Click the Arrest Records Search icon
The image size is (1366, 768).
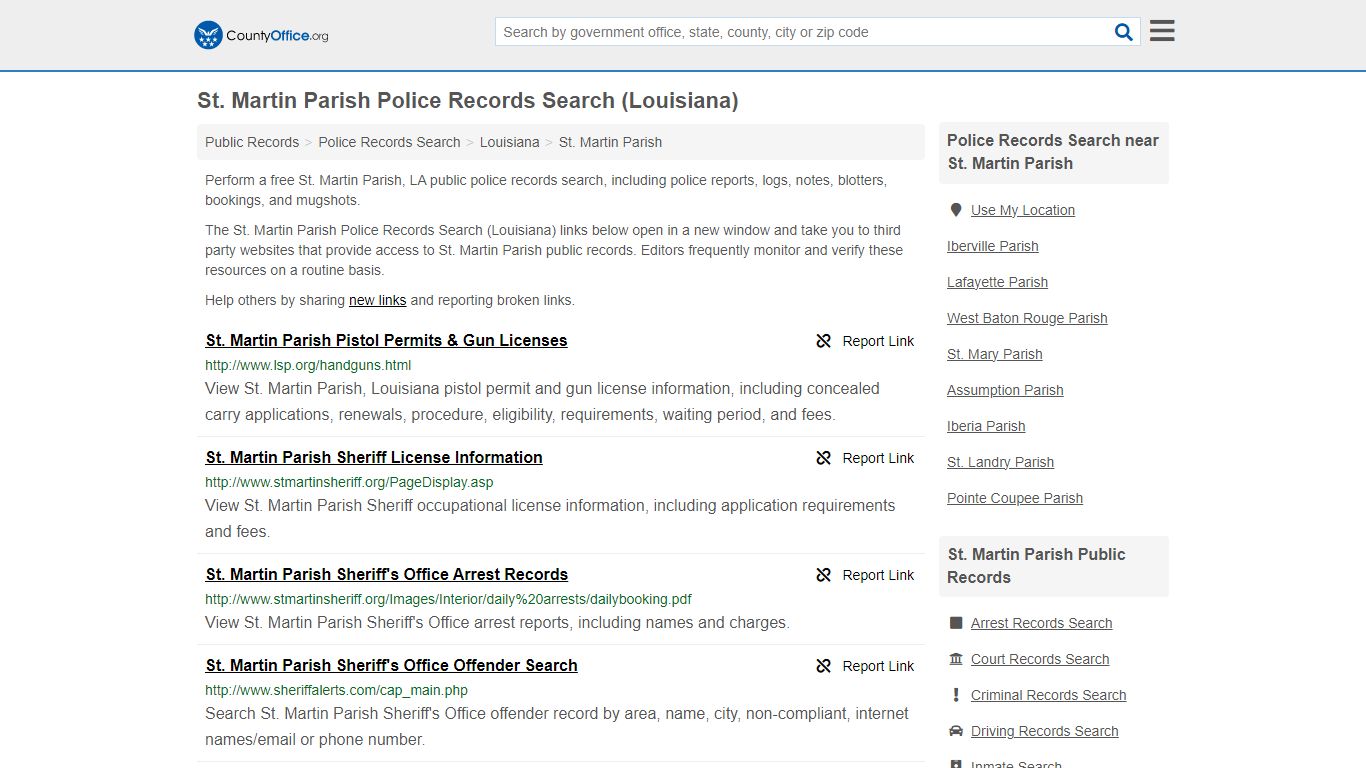tap(956, 623)
